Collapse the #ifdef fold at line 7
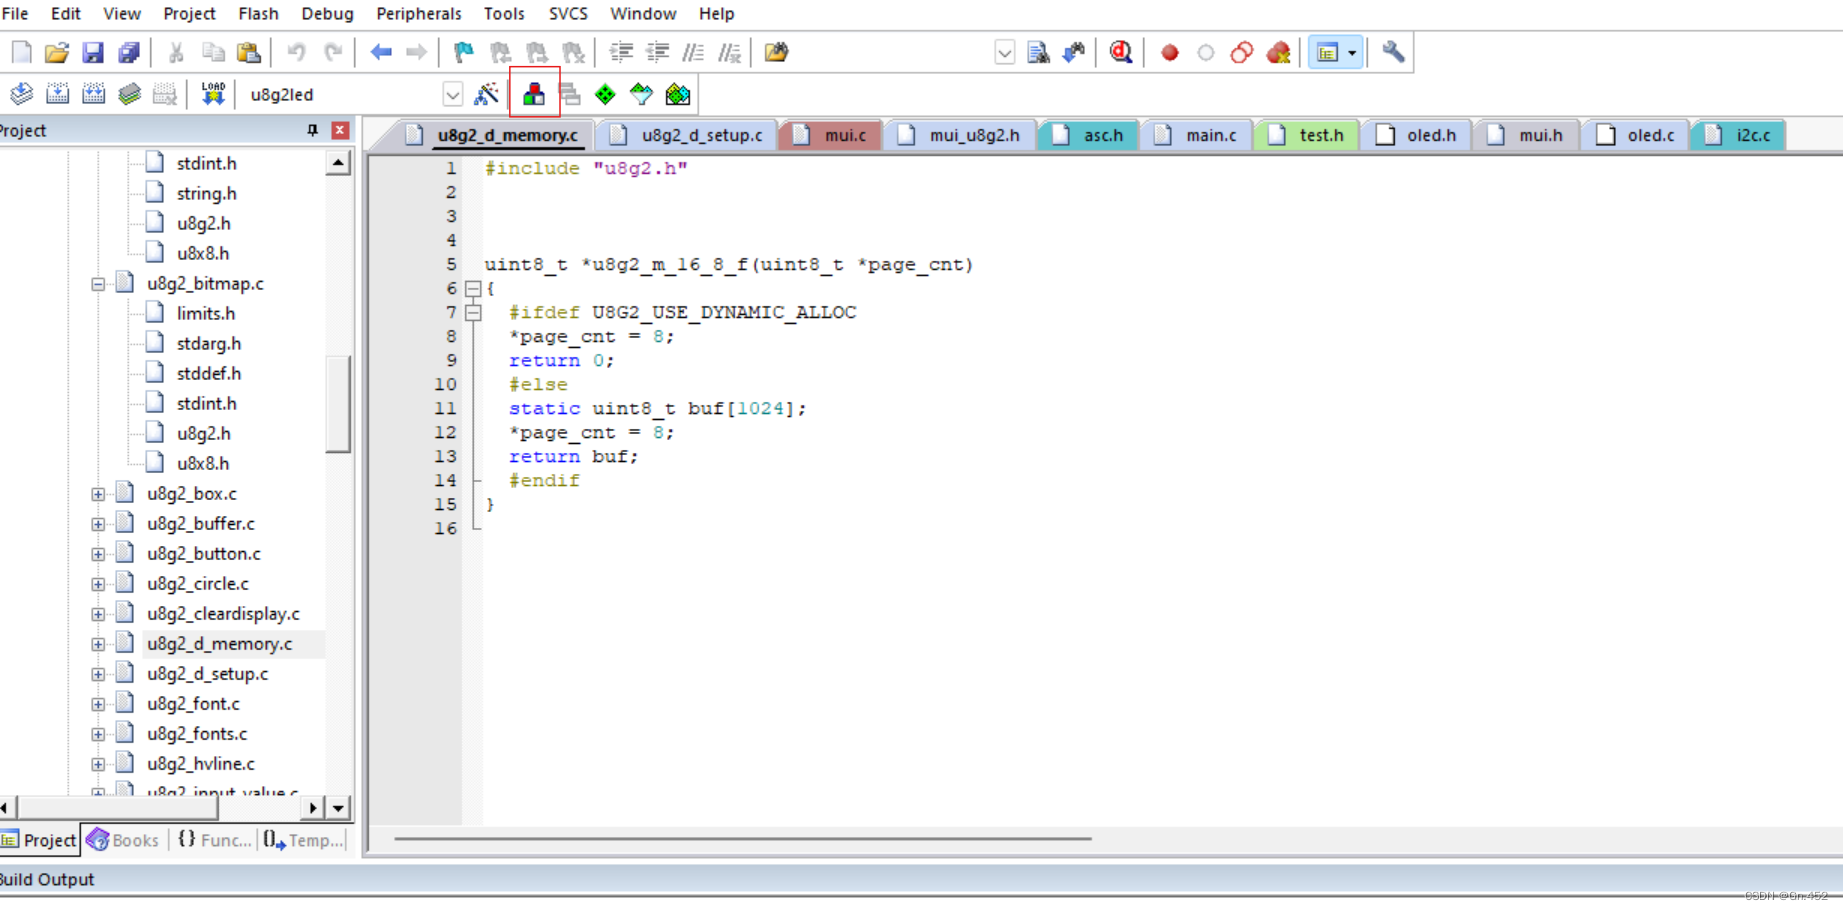The image size is (1843, 910). click(473, 313)
